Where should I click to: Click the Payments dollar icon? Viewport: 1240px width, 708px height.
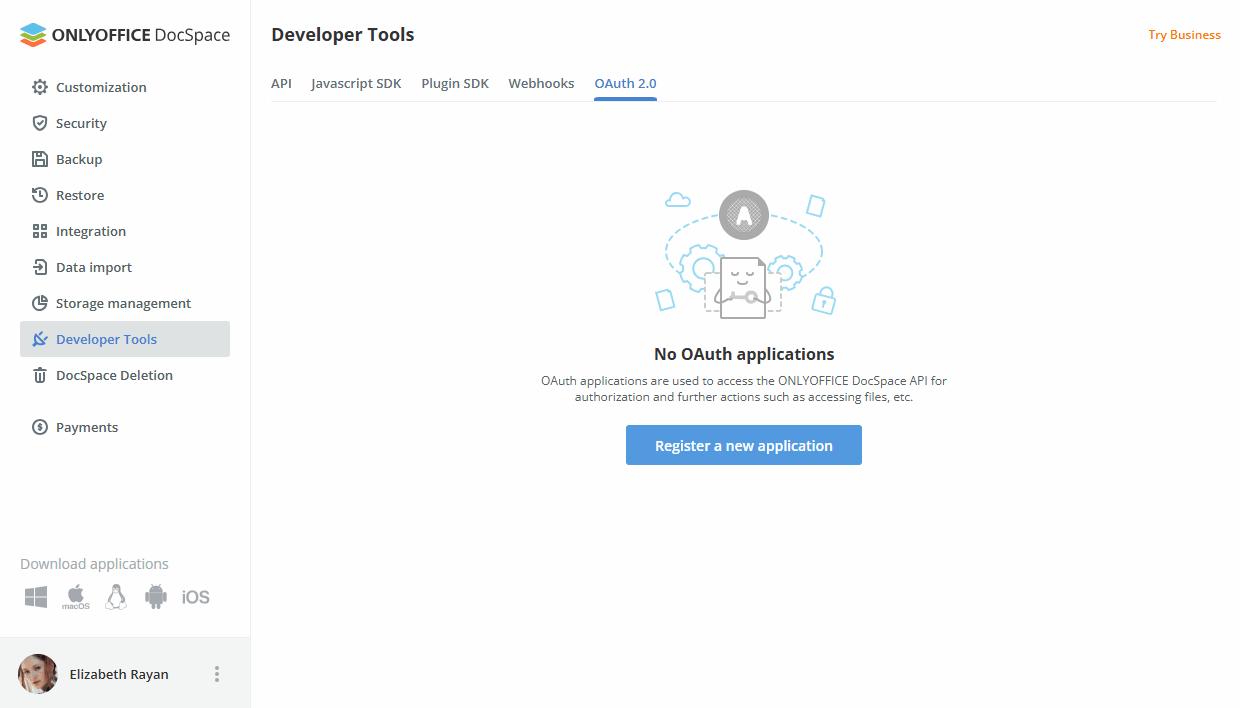point(40,427)
